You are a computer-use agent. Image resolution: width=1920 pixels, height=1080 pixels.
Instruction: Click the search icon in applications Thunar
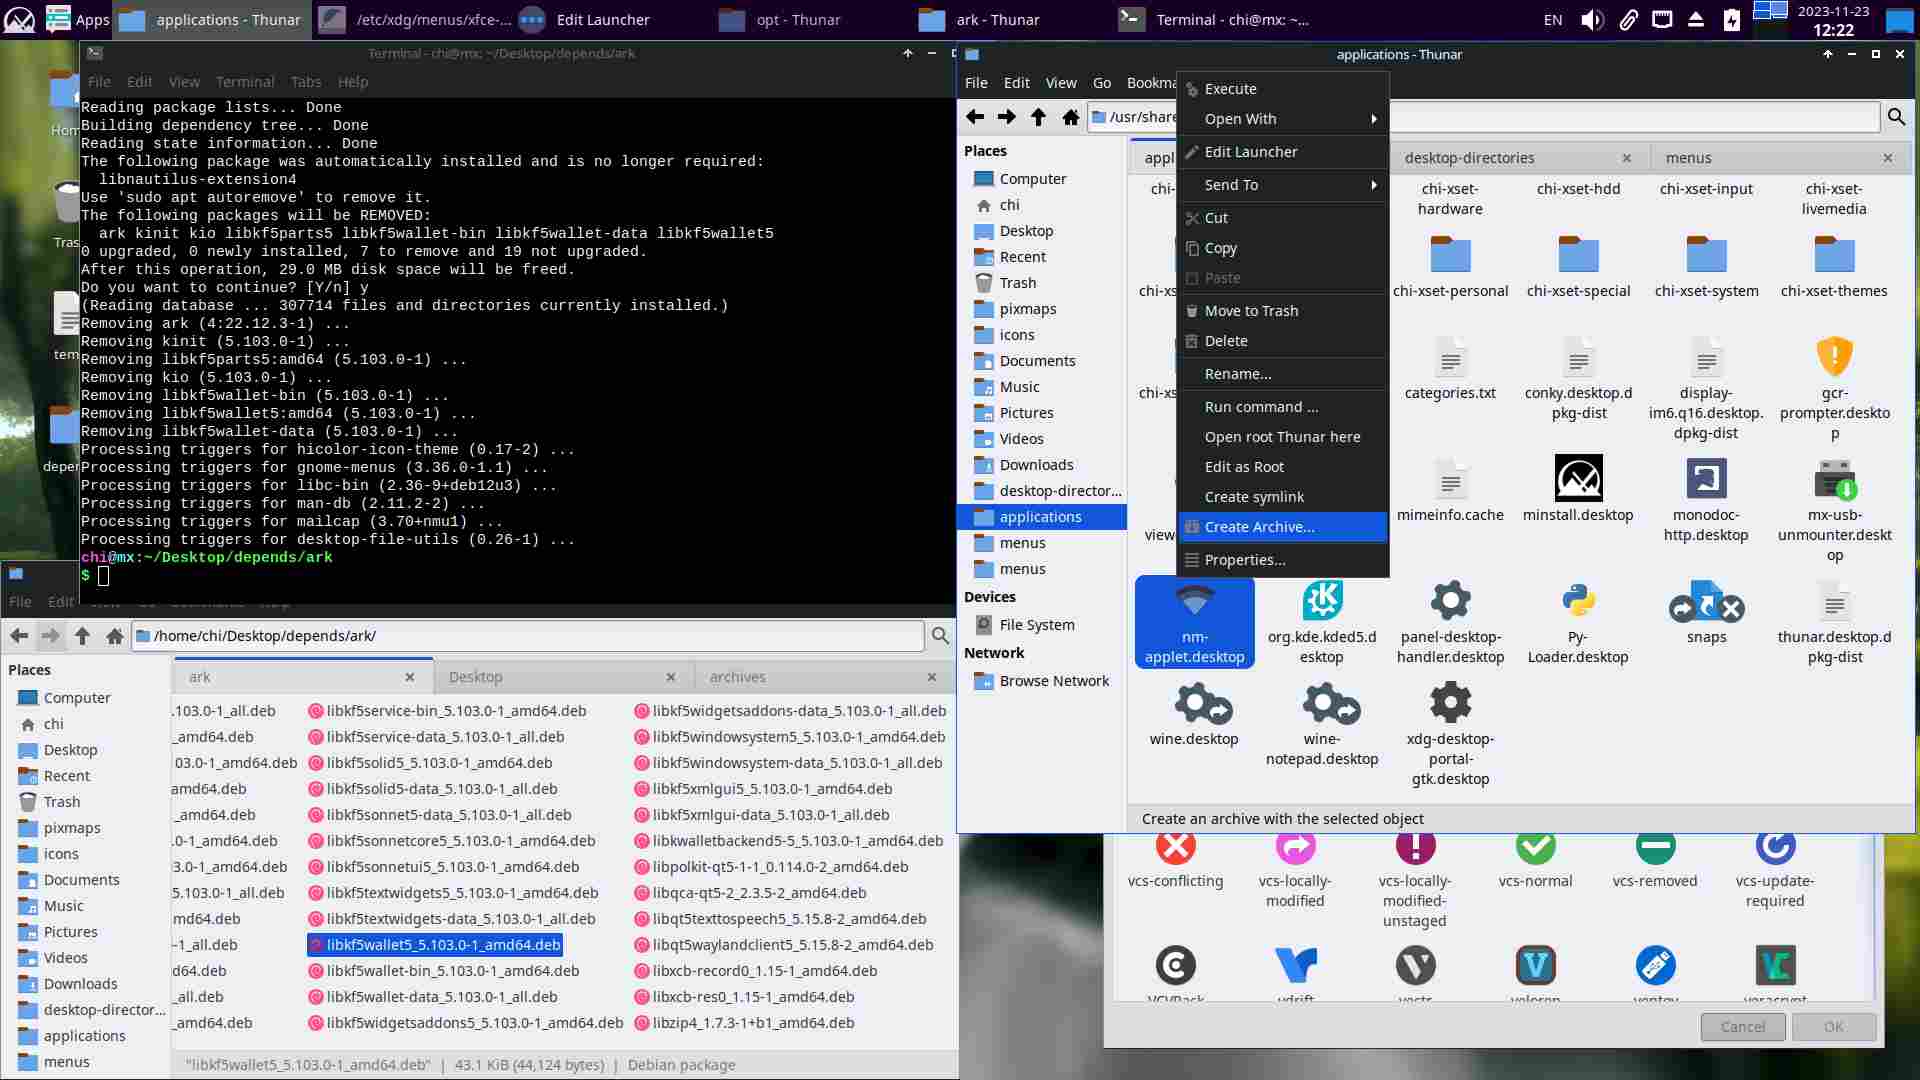click(x=1896, y=117)
